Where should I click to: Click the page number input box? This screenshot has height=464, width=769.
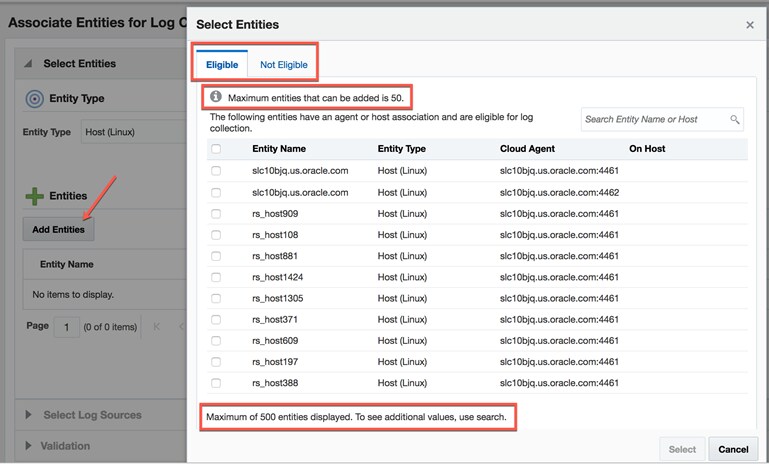point(67,327)
